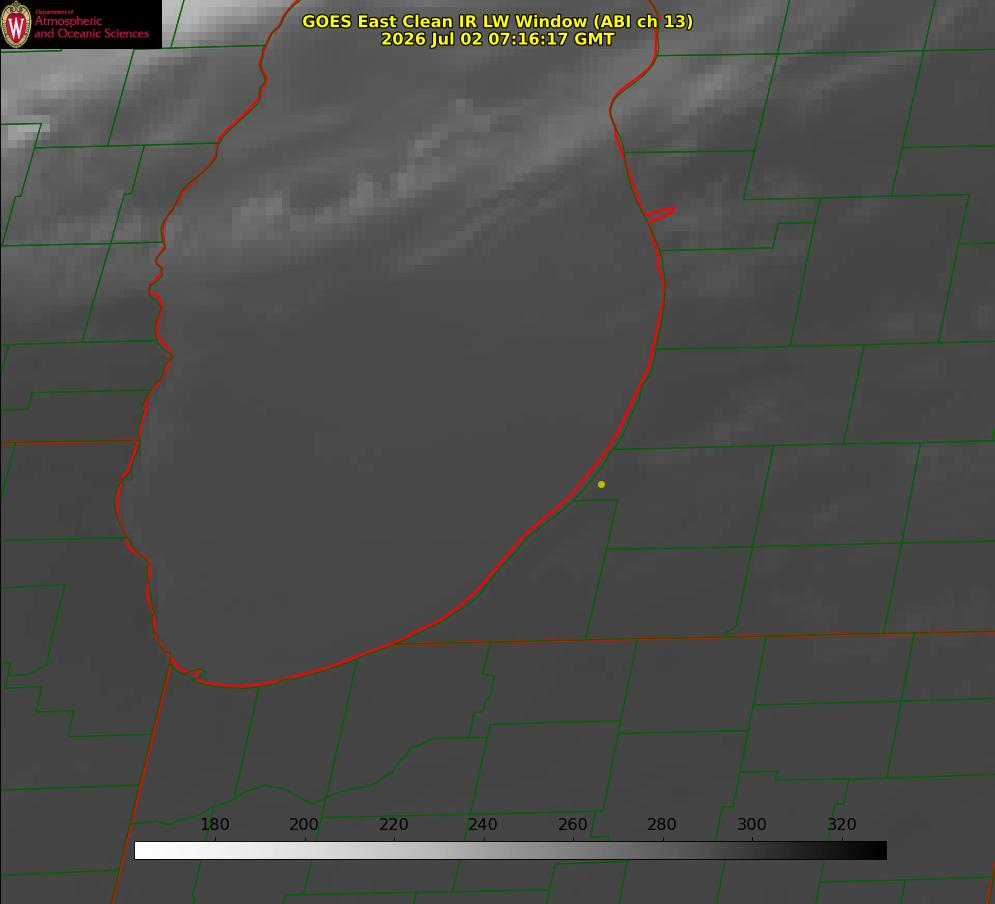Click the Atmospheric and Oceanic Sciences text
The width and height of the screenshot is (995, 904).
91,27
